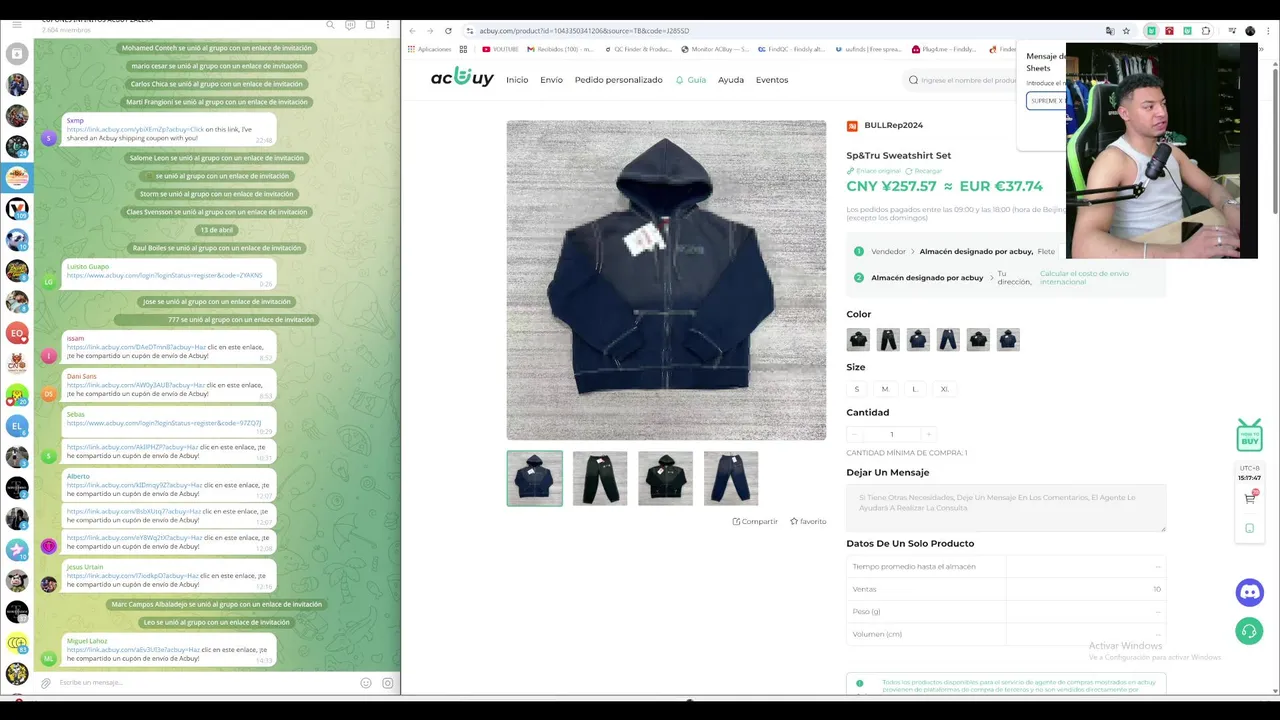The width and height of the screenshot is (1280, 720).
Task: Open Envío in acbuy nav
Action: [x=551, y=80]
